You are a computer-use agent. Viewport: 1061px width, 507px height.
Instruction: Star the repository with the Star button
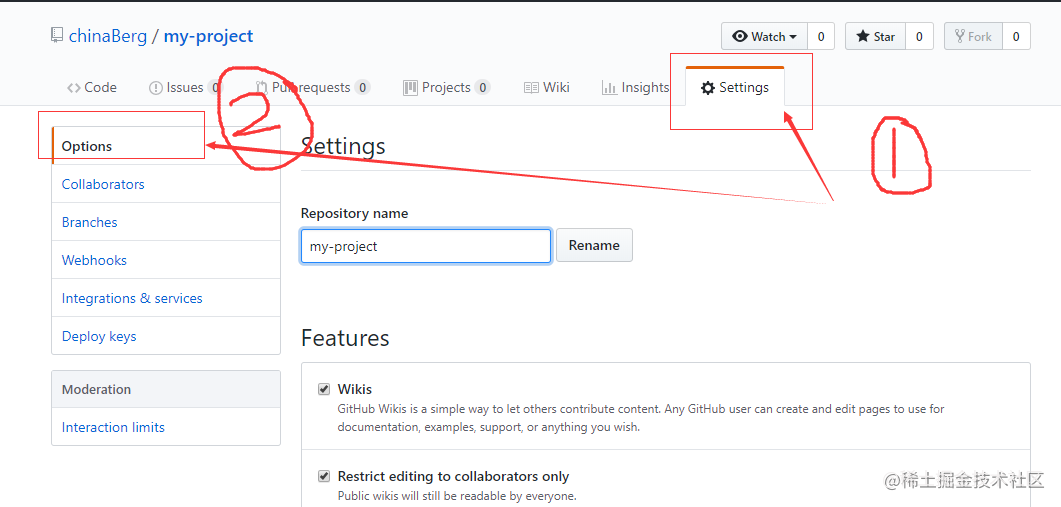click(876, 37)
